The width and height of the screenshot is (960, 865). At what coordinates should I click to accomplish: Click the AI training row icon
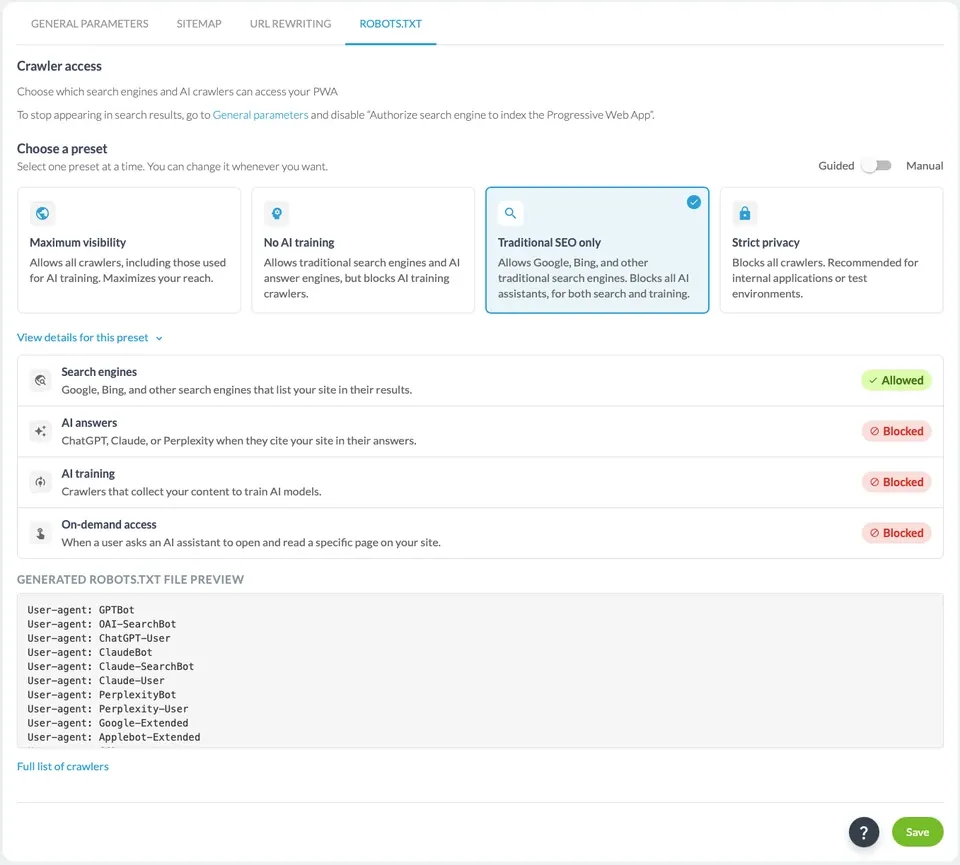click(40, 482)
